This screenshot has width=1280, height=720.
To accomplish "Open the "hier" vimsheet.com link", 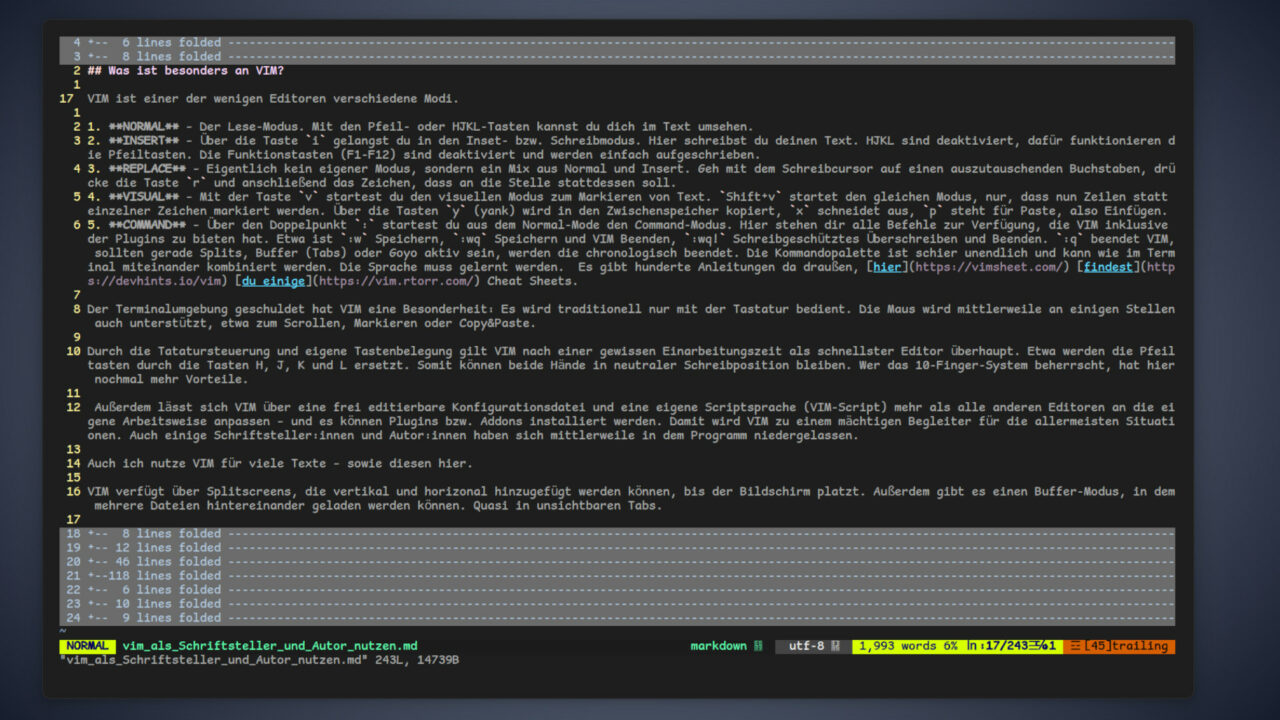I will point(888,266).
